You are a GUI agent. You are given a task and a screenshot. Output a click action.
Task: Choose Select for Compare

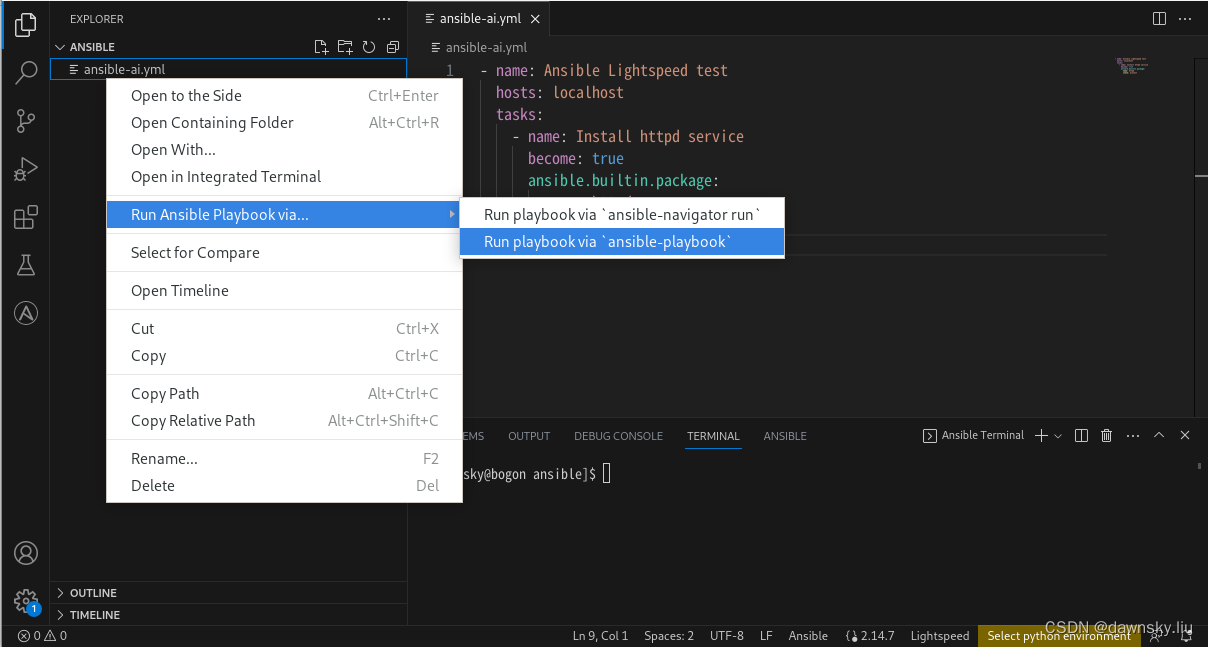pos(285,253)
